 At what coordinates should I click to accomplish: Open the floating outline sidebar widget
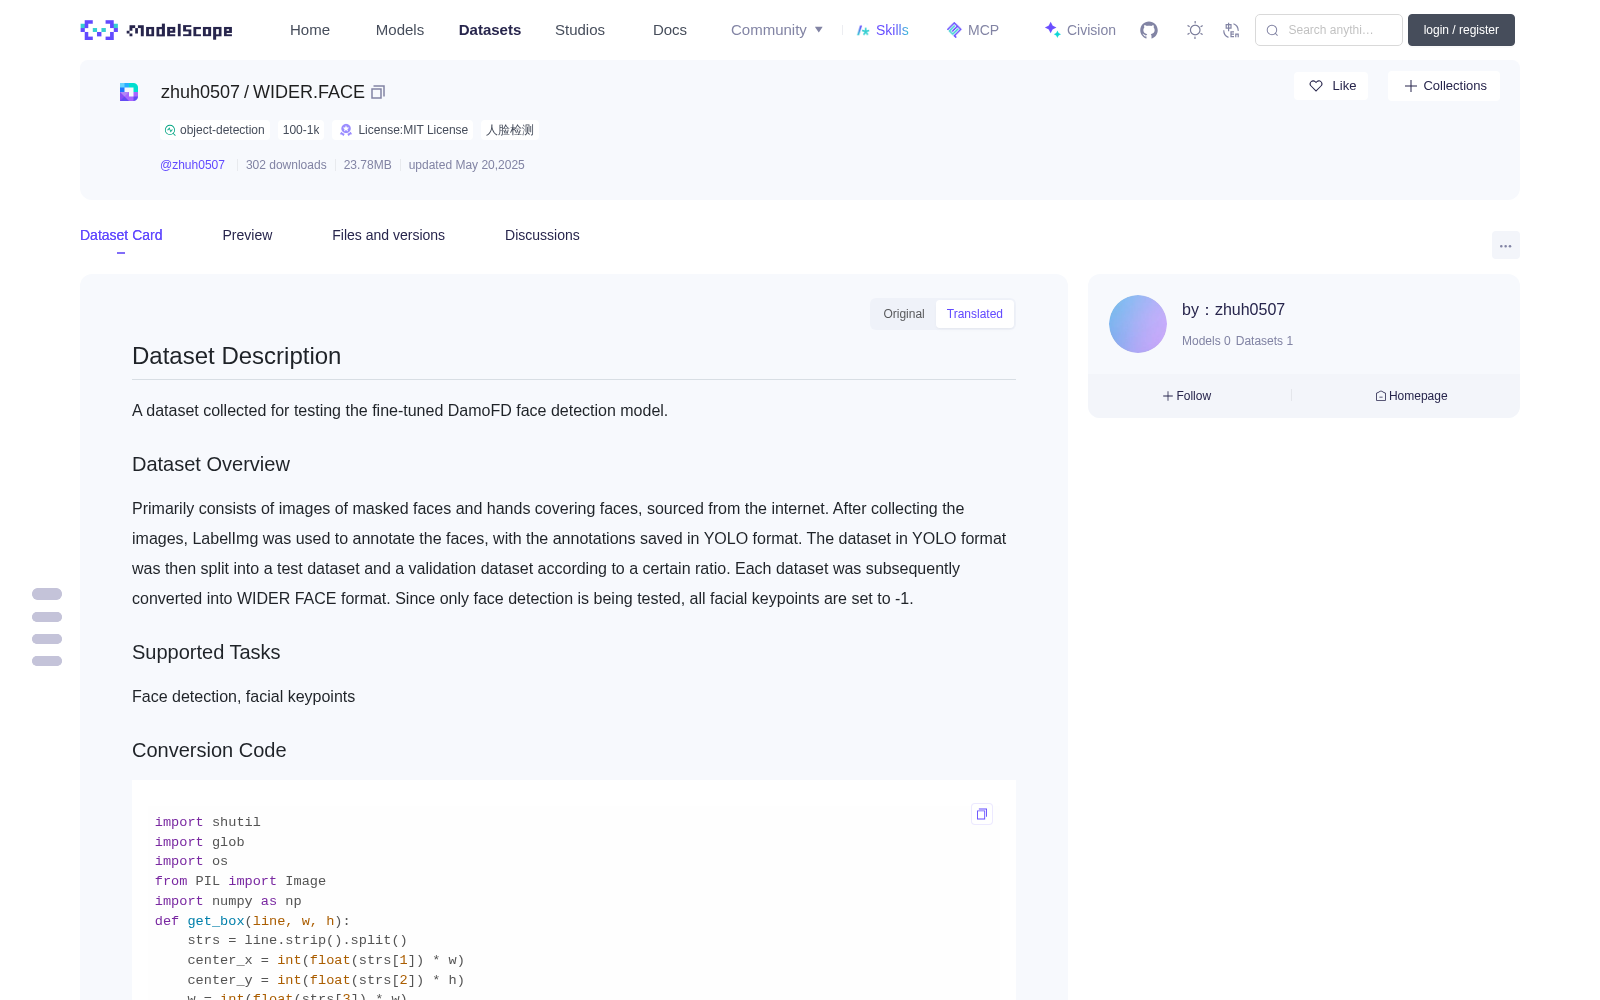point(47,627)
